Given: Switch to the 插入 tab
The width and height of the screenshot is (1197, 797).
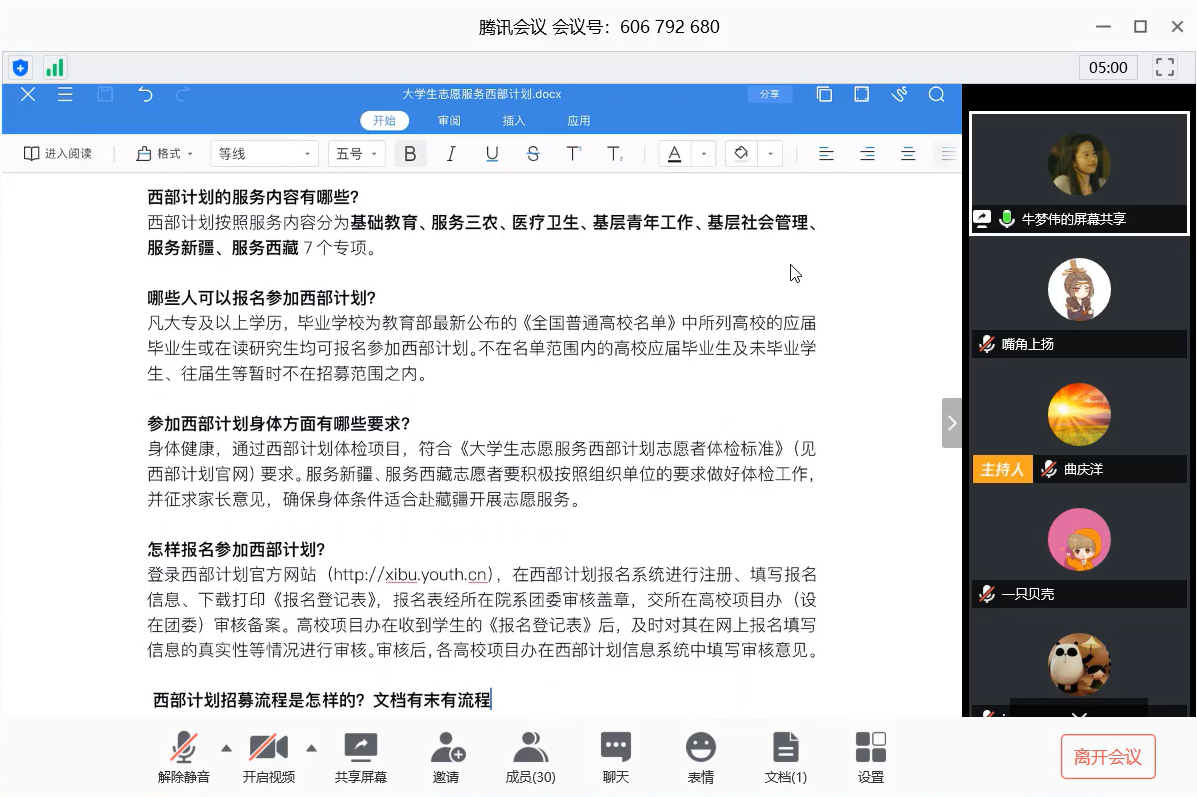Looking at the screenshot, I should coord(514,121).
